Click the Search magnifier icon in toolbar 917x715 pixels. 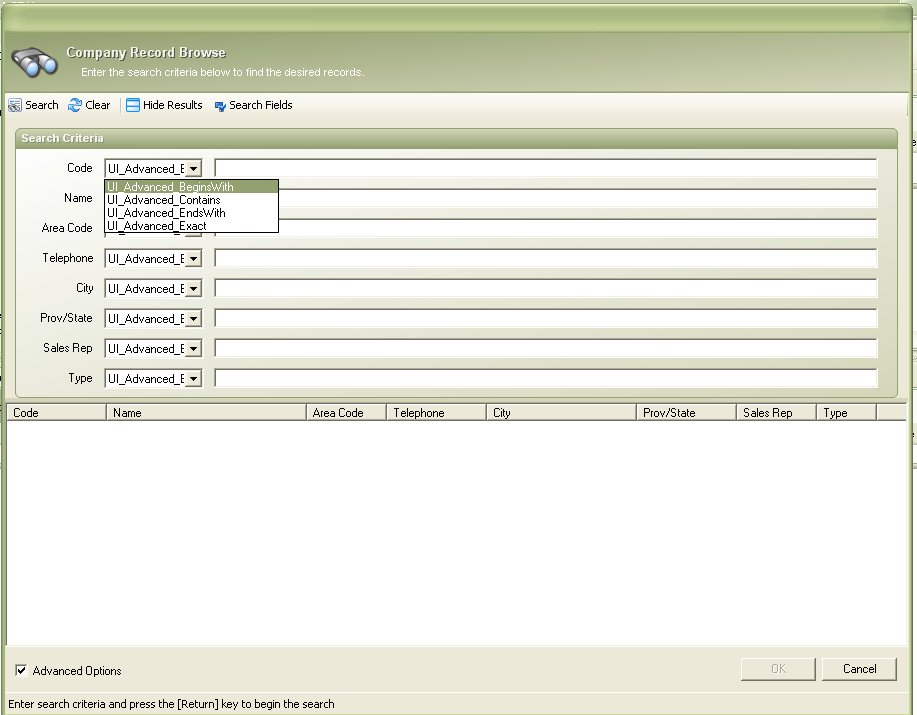point(15,105)
